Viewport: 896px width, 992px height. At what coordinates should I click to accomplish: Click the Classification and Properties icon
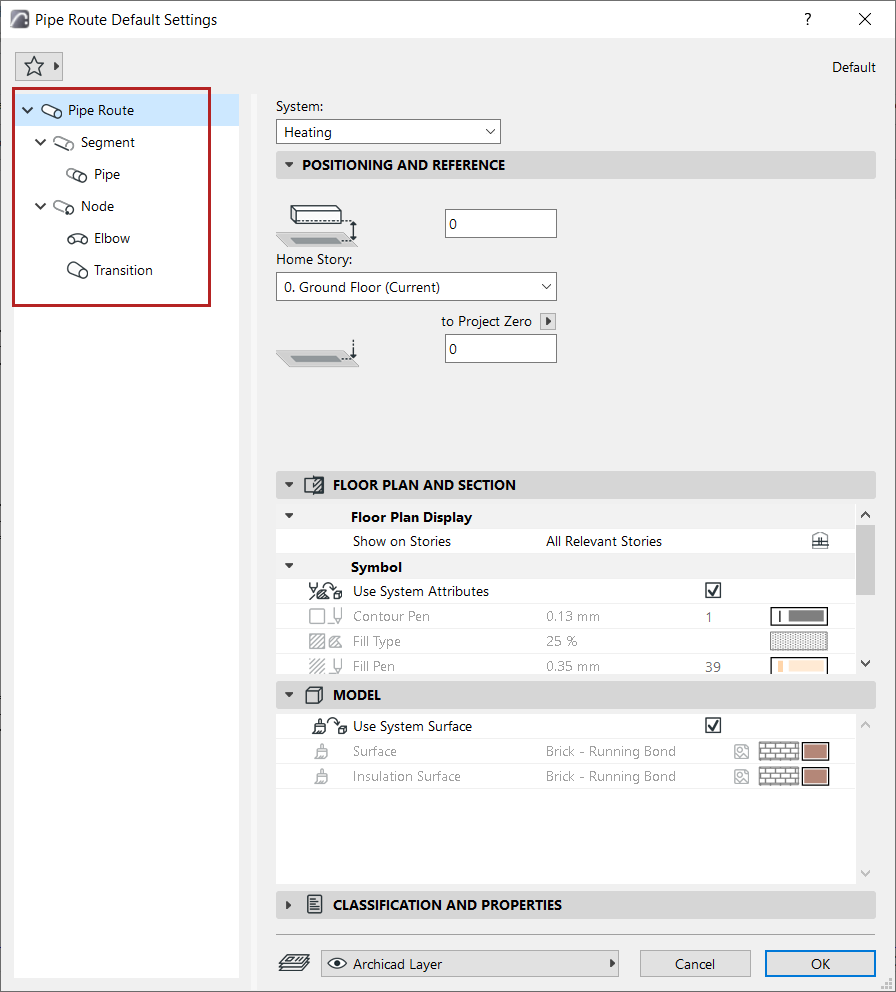314,905
